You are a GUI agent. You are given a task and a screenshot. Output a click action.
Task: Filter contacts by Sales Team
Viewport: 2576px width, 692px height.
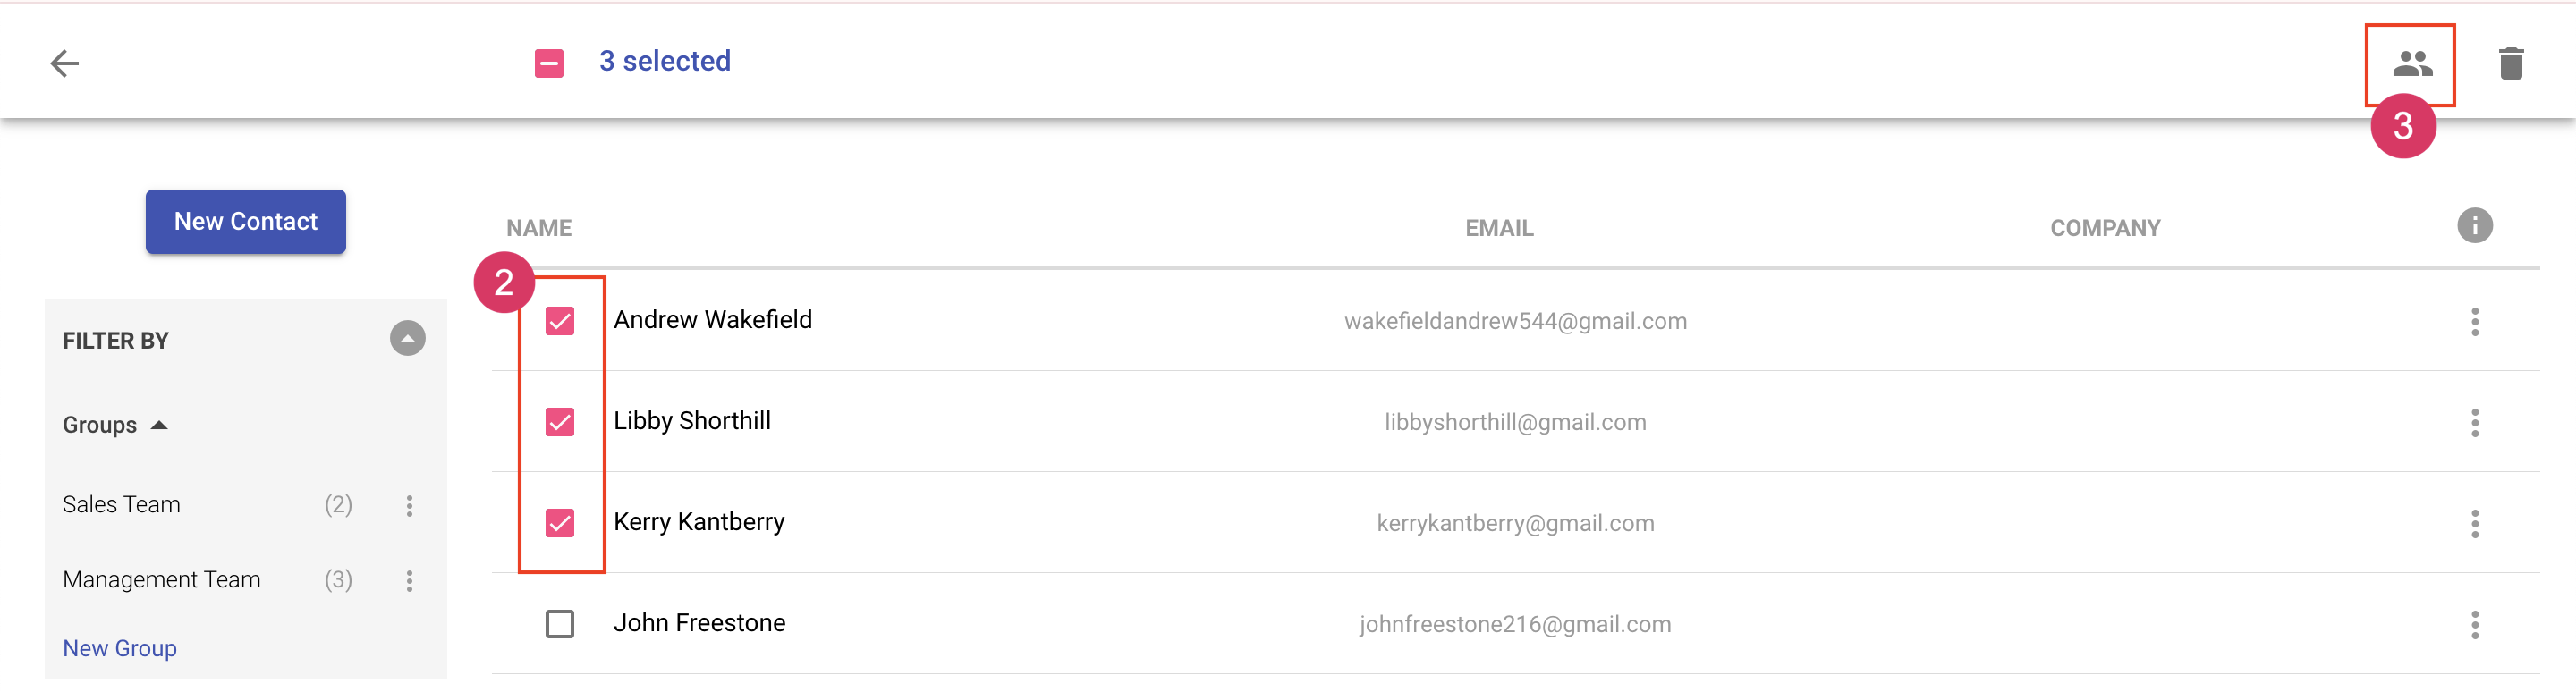122,505
